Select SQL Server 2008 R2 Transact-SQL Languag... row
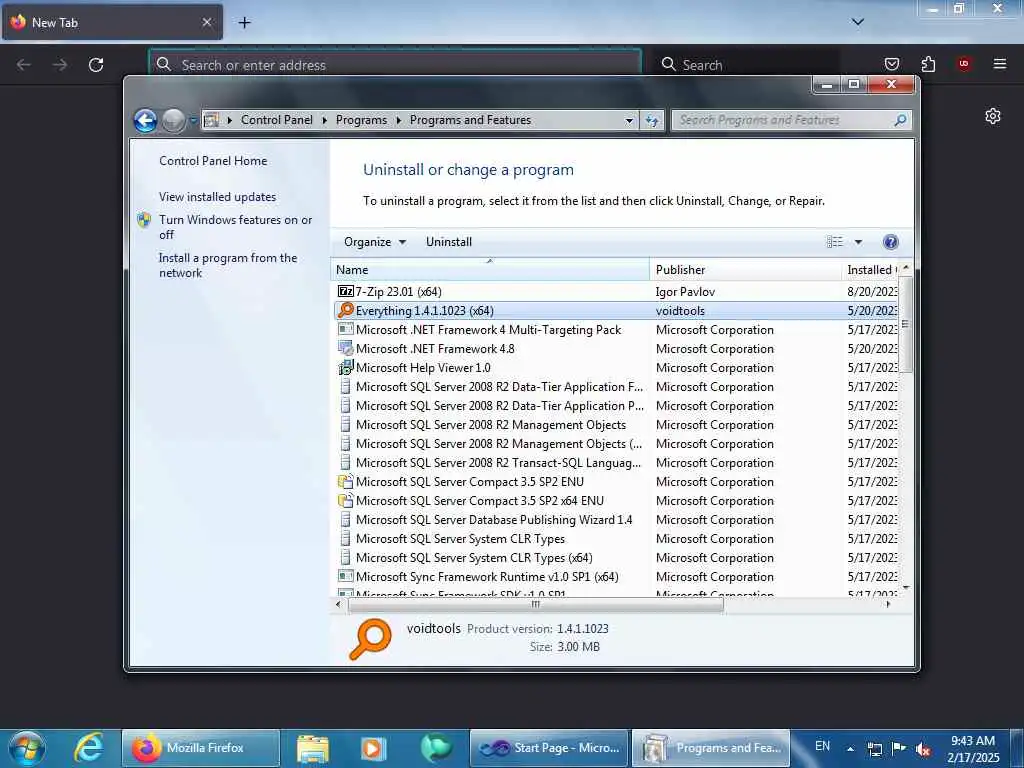Screen dimensions: 1024x768 (616, 462)
